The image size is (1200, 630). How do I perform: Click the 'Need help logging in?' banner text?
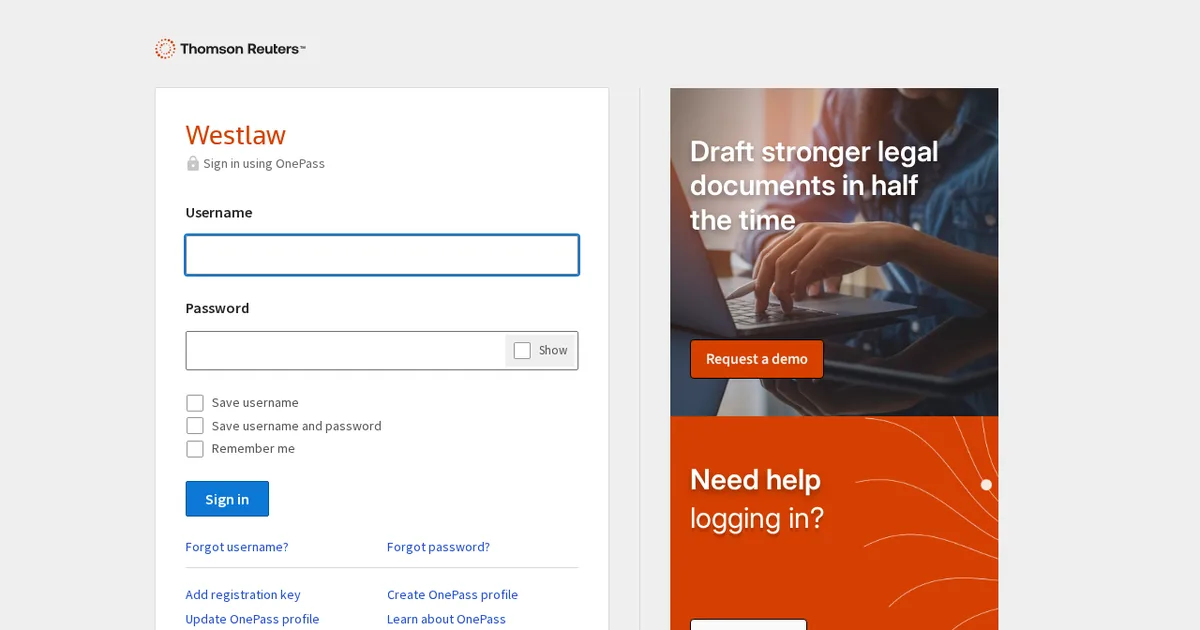(x=757, y=499)
